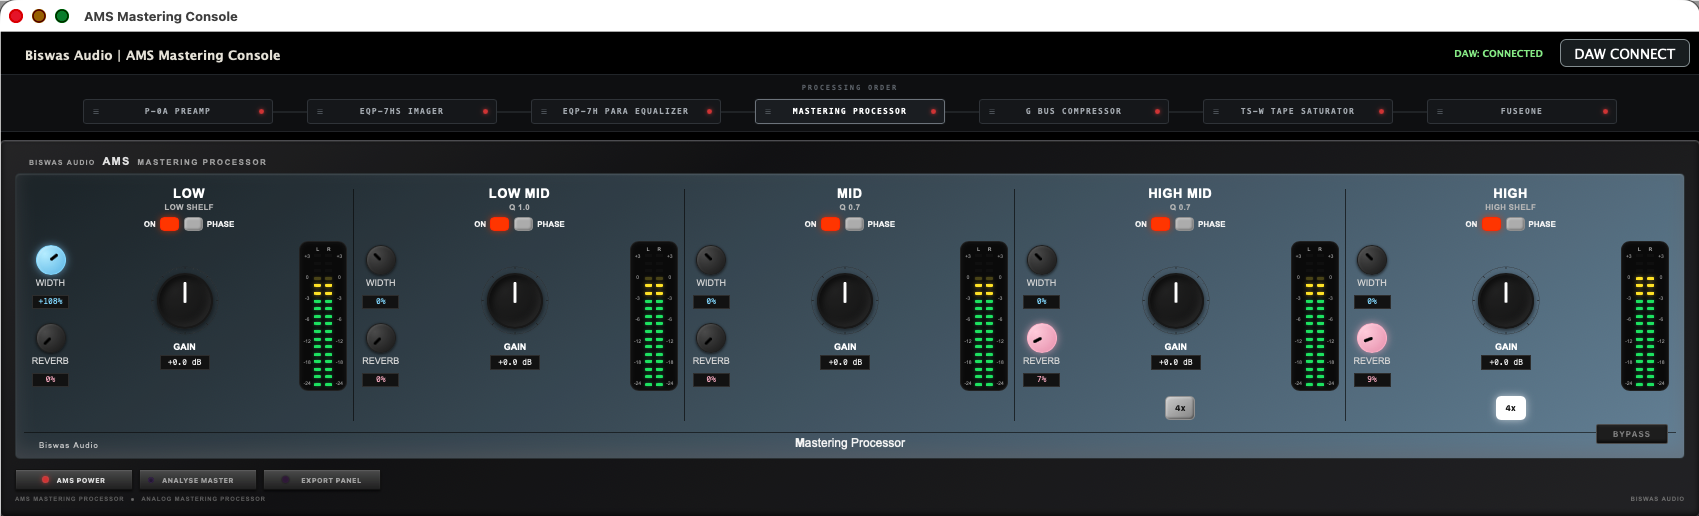Toggle the red LED on FuseOne module
Image resolution: width=1699 pixels, height=516 pixels.
(x=1605, y=111)
